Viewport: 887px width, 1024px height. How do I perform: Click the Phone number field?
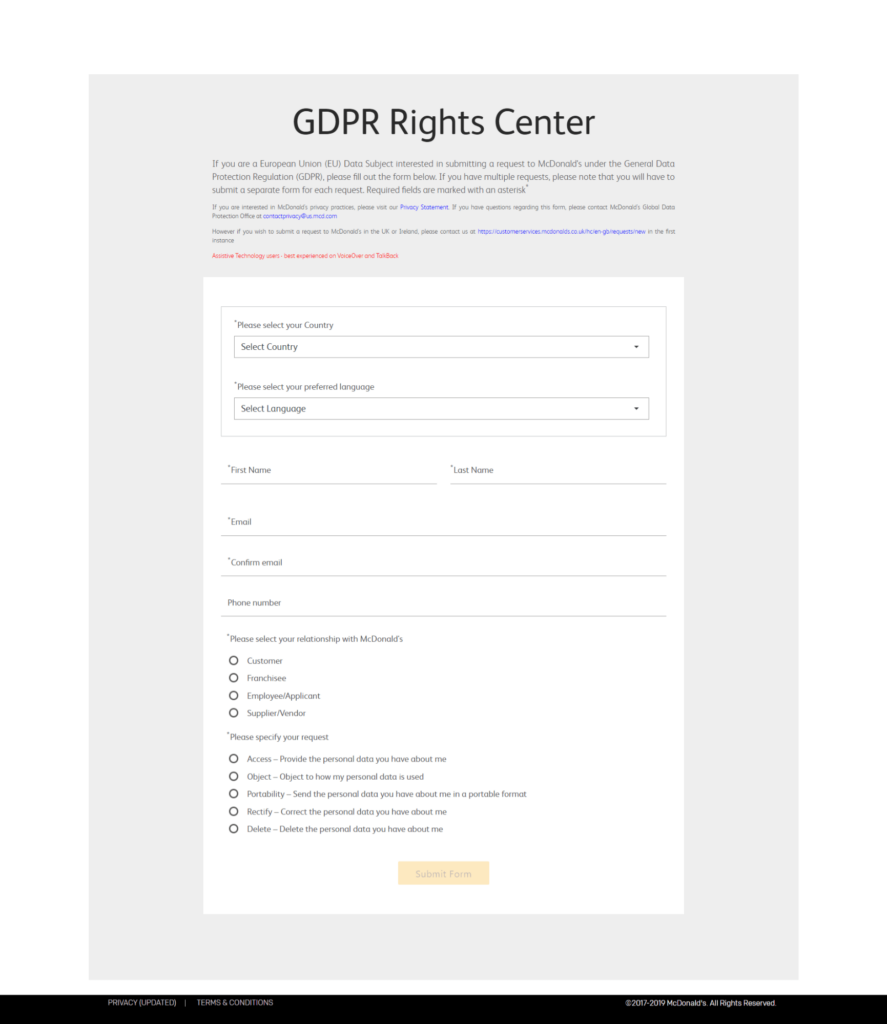click(x=443, y=603)
